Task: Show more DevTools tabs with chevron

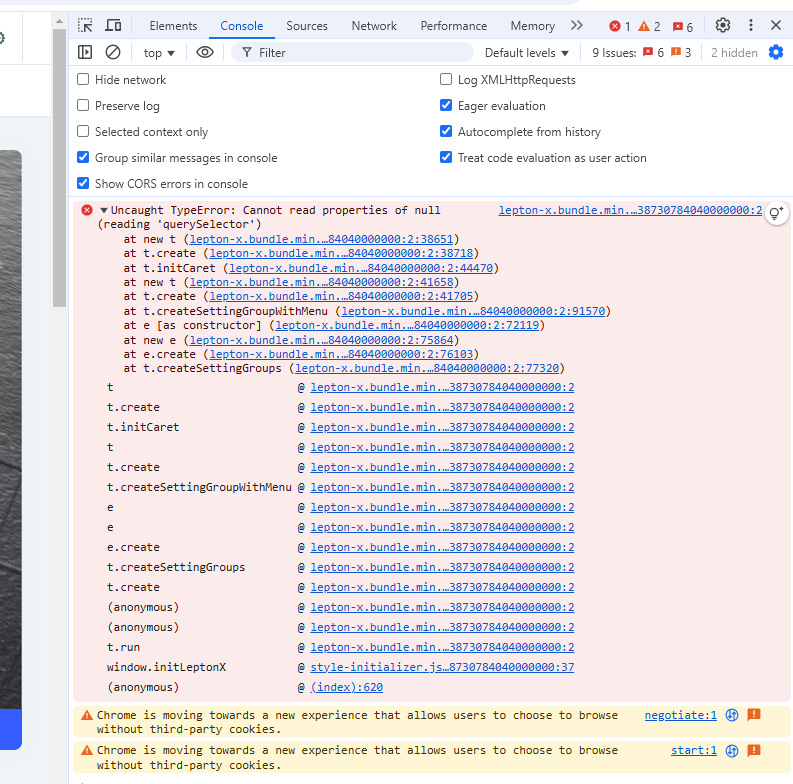Action: [577, 26]
